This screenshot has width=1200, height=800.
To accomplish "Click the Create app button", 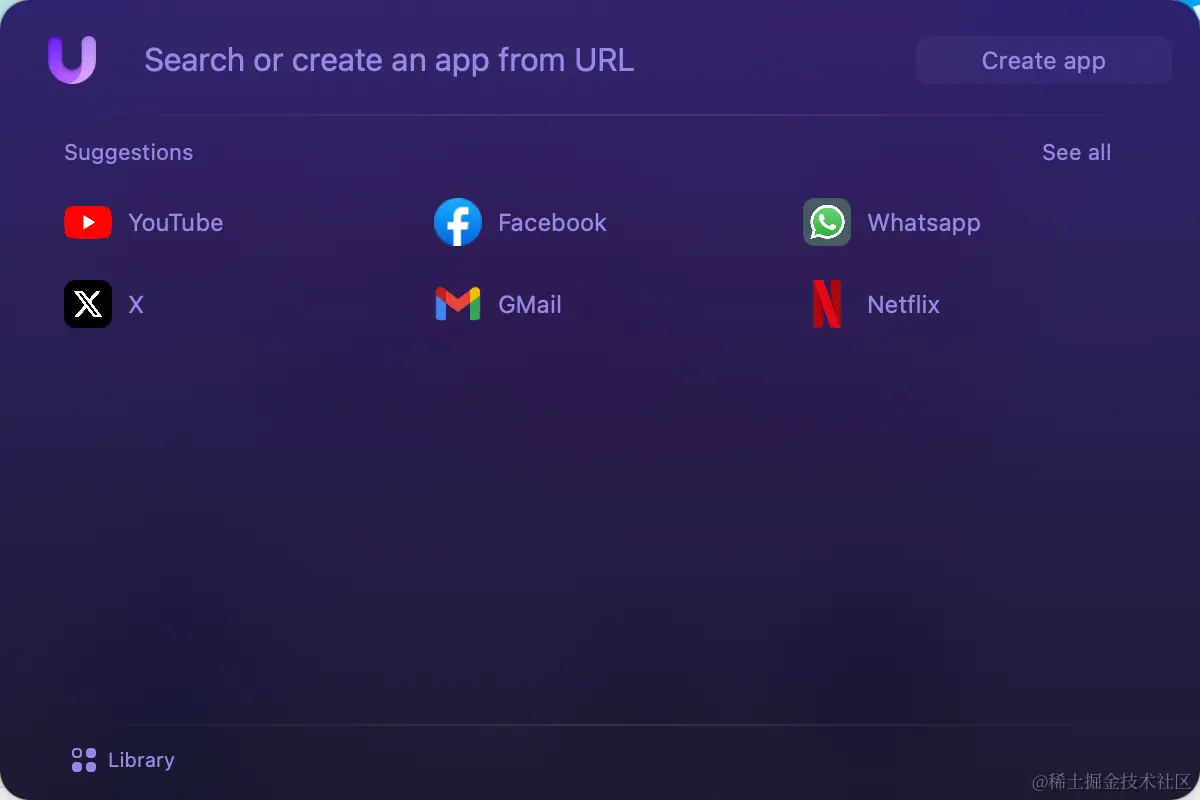I will pos(1044,60).
